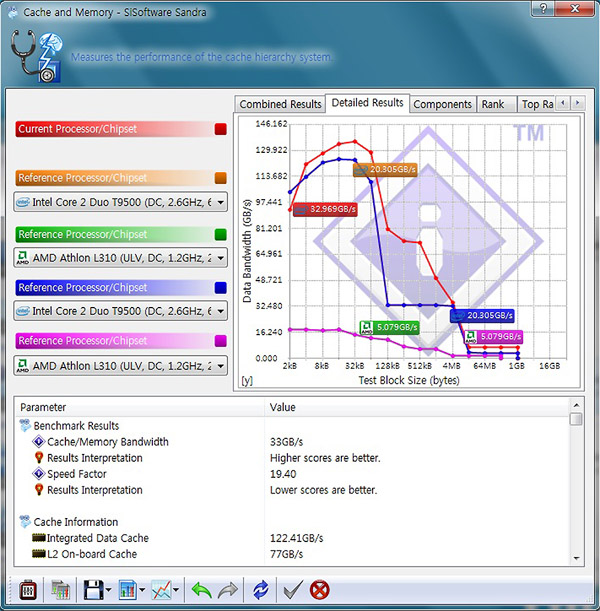Click the Cache/Memory Bandwidth diamond icon

(39, 441)
